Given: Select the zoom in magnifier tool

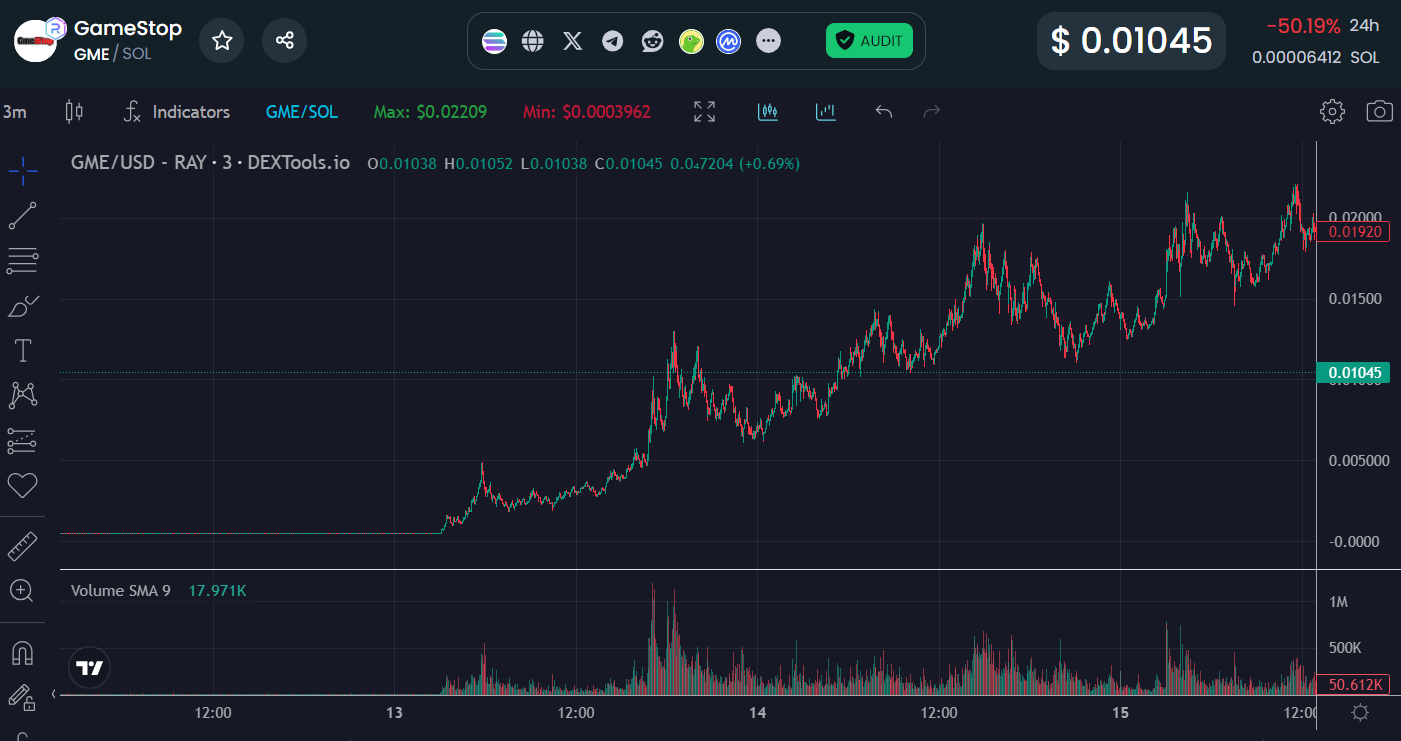Looking at the screenshot, I should tap(23, 591).
